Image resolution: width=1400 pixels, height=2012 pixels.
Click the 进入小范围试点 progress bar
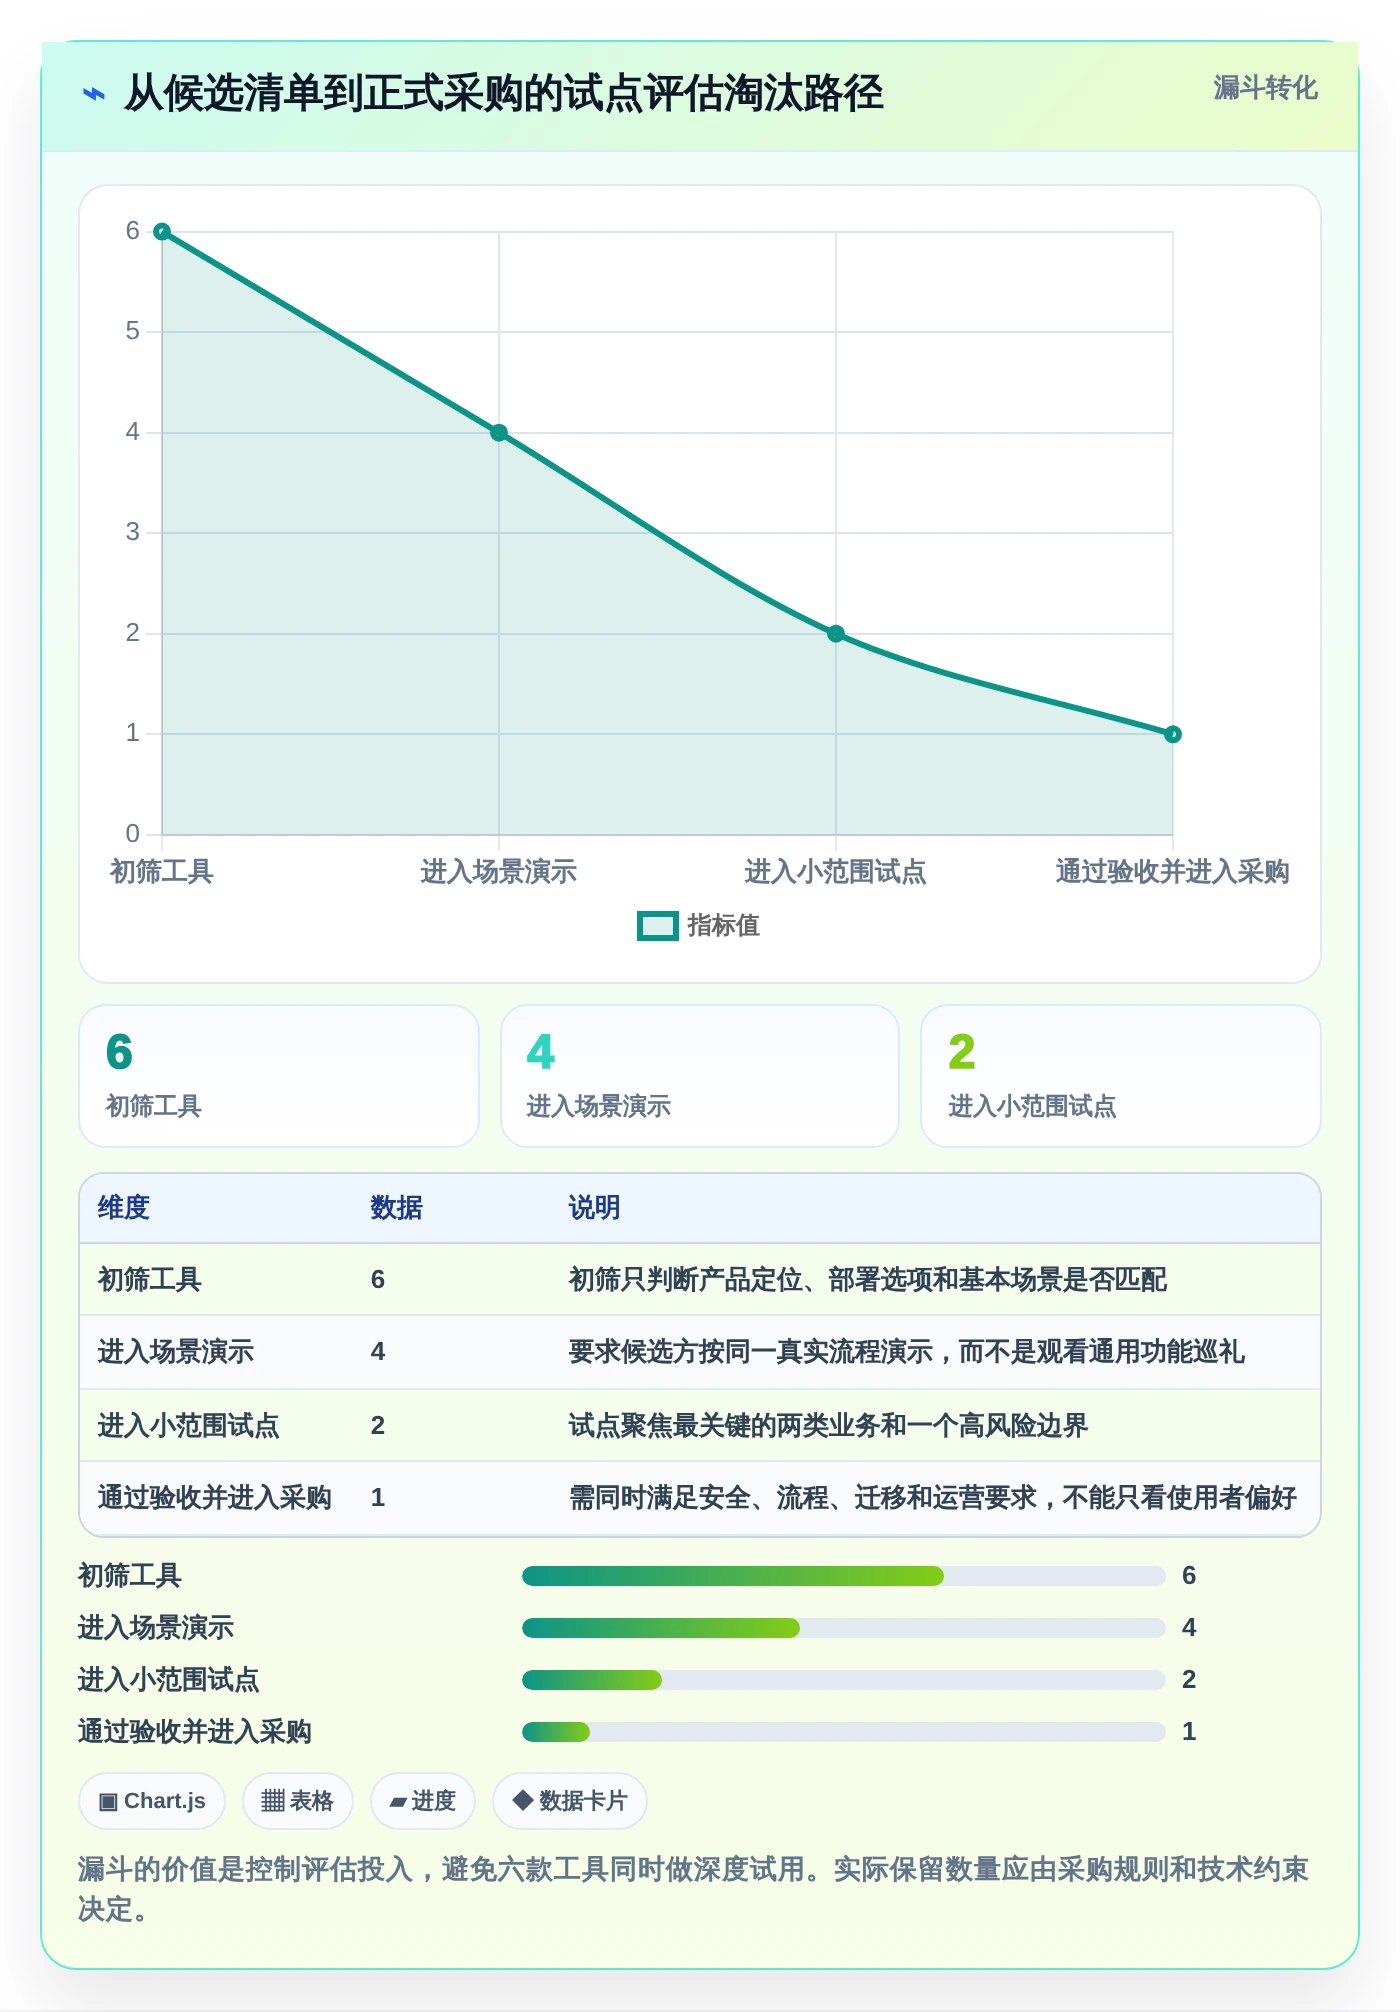click(844, 1680)
